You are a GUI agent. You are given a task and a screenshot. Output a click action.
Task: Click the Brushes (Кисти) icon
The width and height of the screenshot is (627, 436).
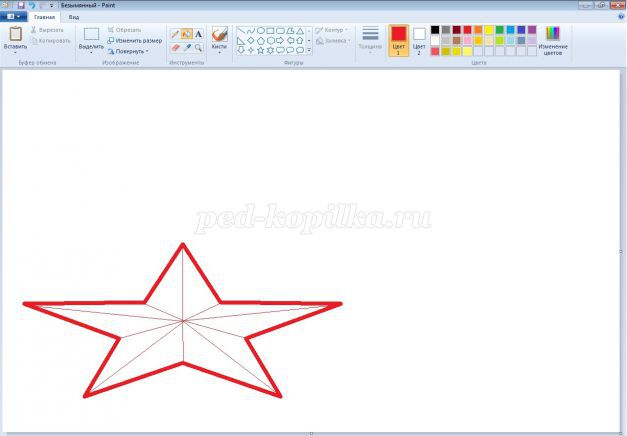[x=220, y=34]
